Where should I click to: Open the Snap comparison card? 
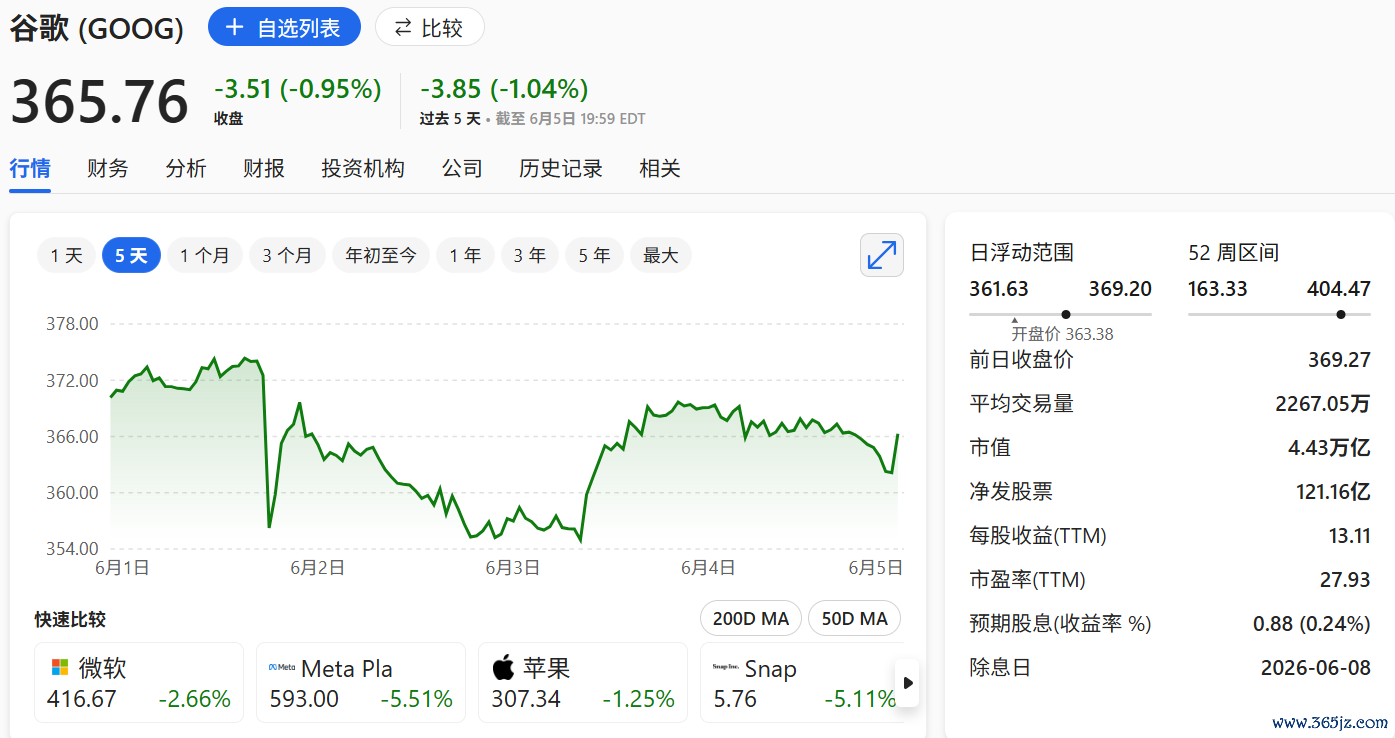tap(801, 682)
